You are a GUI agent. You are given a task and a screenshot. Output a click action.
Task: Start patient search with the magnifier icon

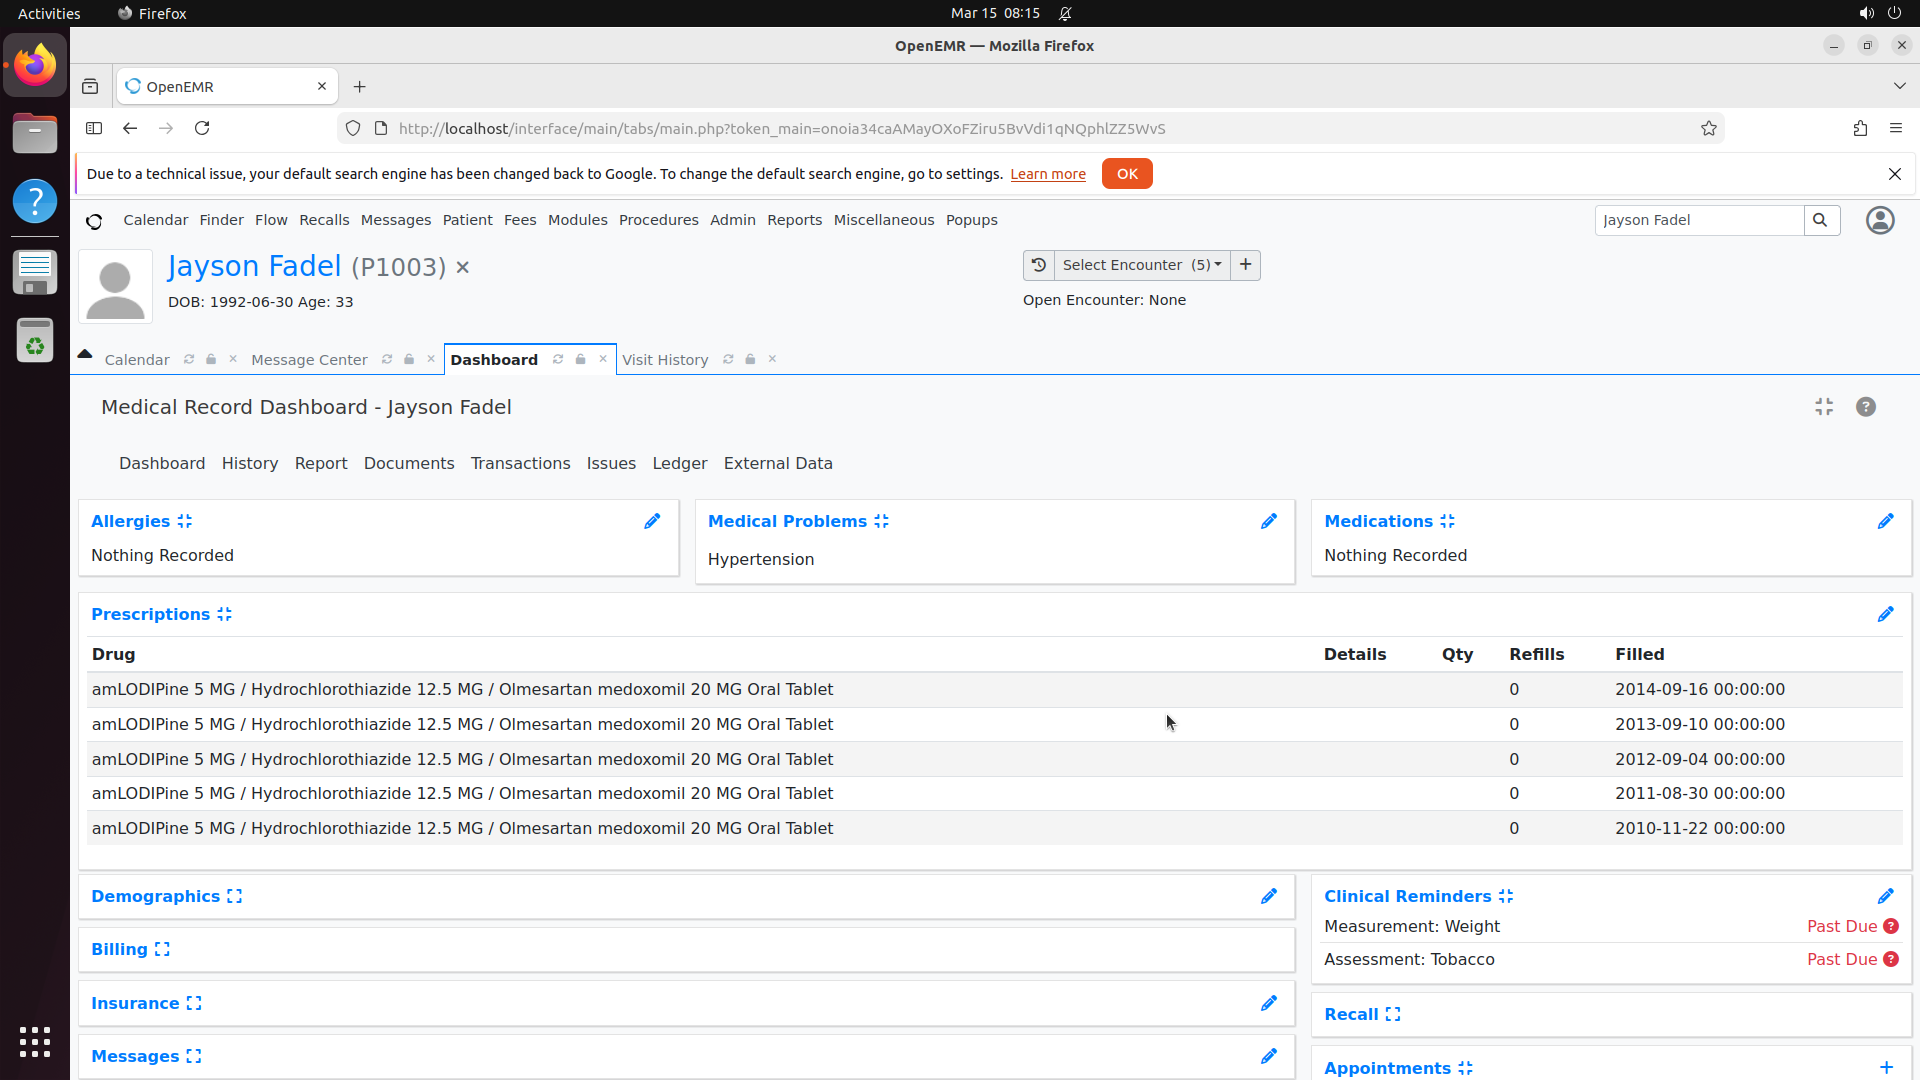[1821, 220]
